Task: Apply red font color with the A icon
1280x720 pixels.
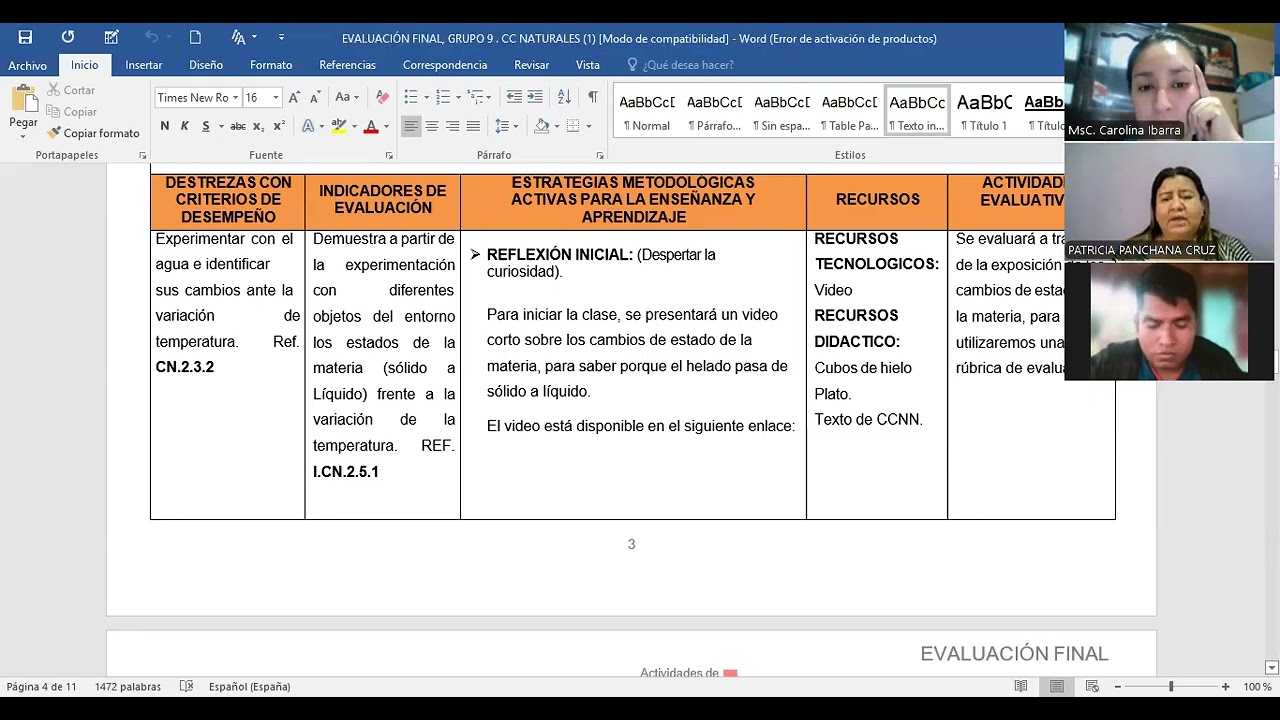Action: pyautogui.click(x=371, y=126)
